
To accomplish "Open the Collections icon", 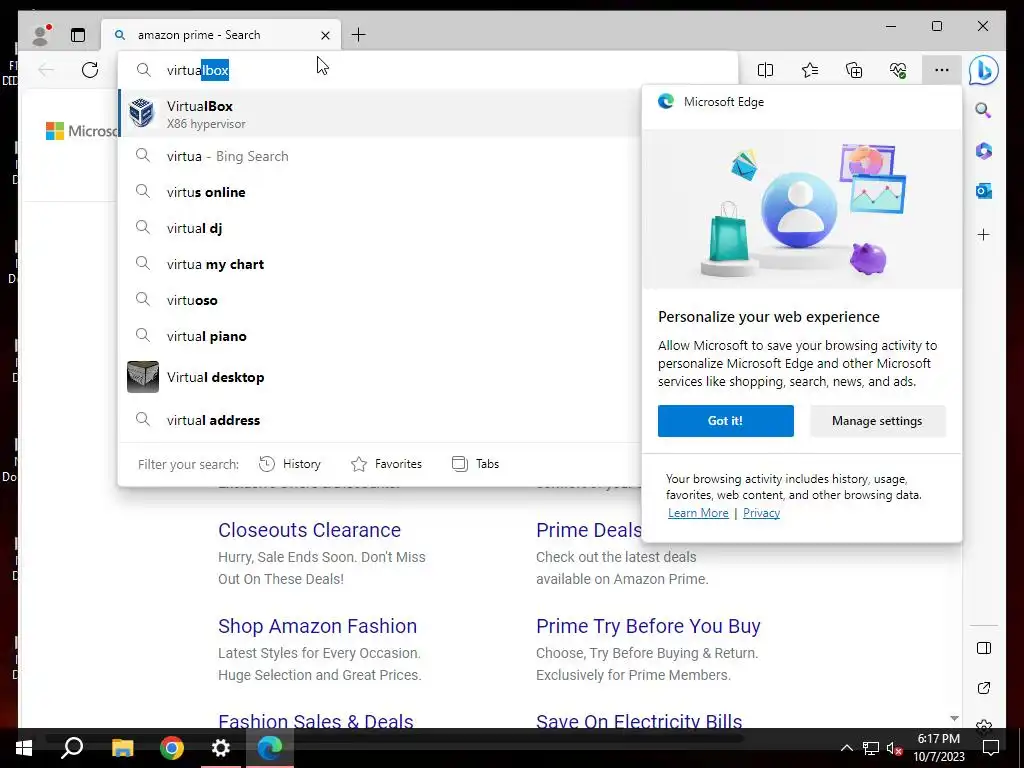I will [x=854, y=70].
